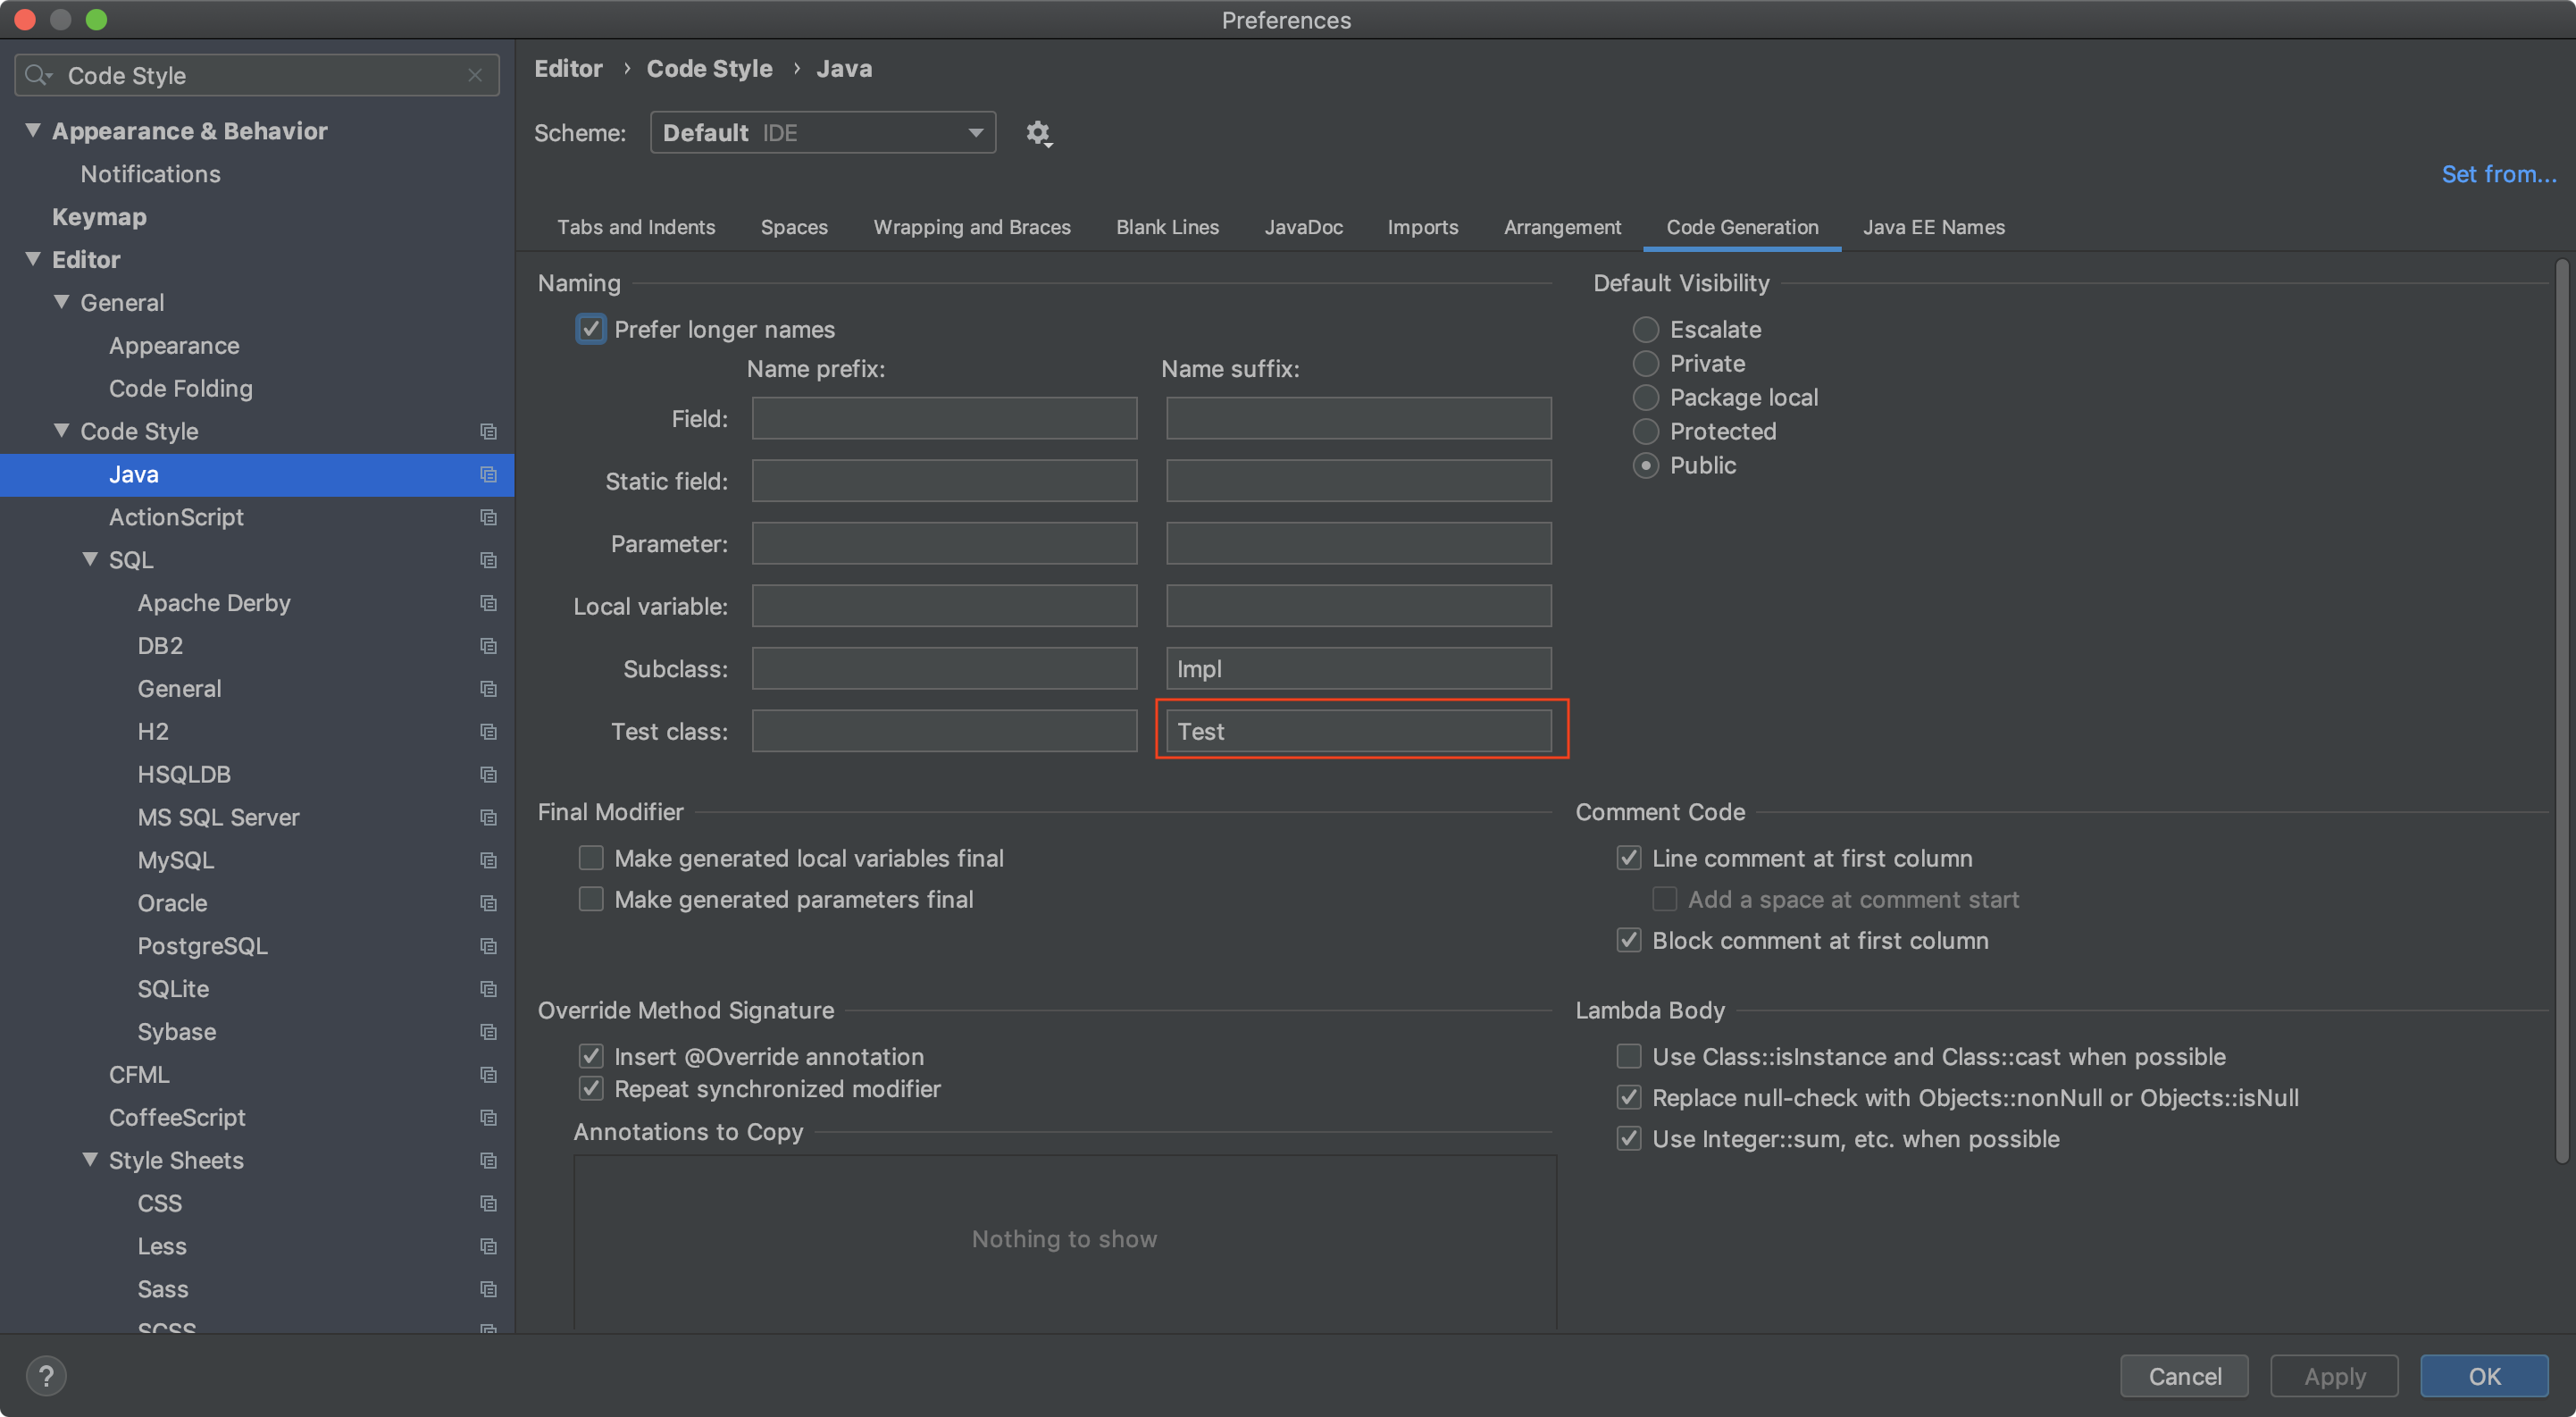Collapse the SQL tree node
The width and height of the screenshot is (2576, 1417).
(90, 559)
